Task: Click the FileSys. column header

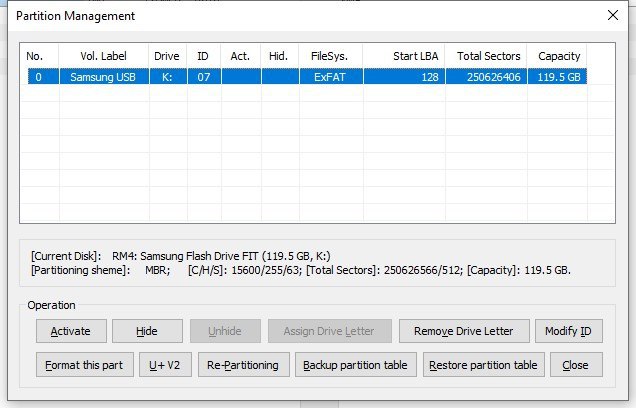Action: click(331, 56)
